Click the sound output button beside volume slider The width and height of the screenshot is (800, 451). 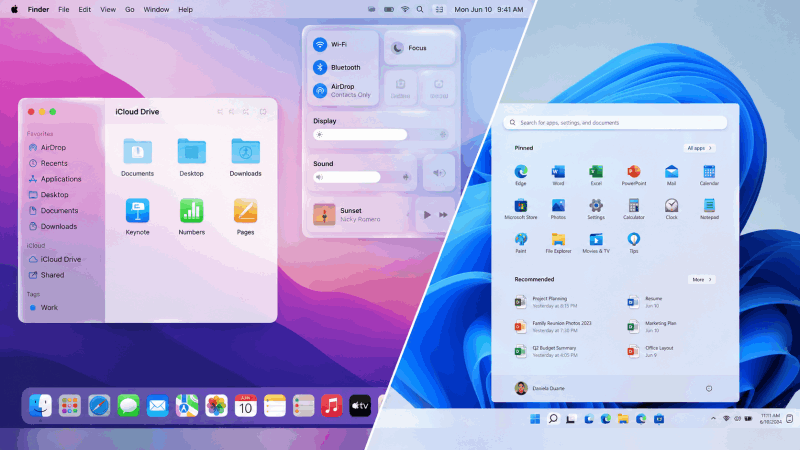coord(439,173)
